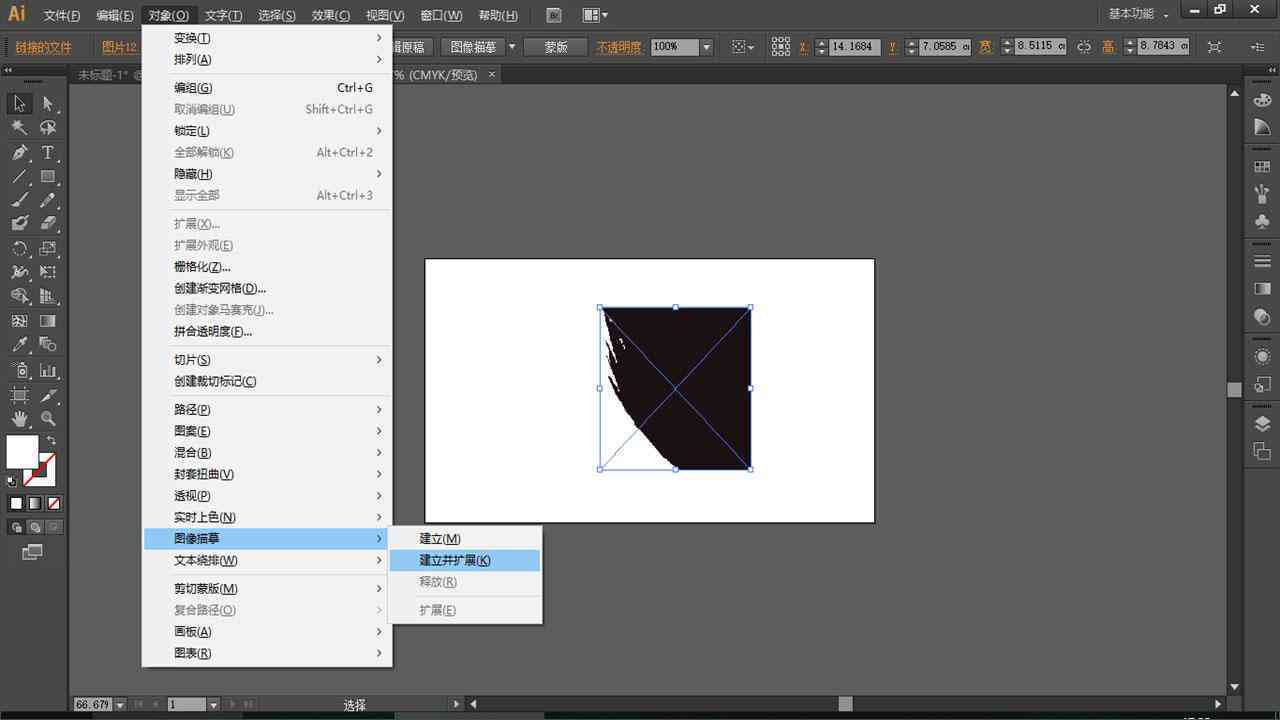
Task: Click 栅格化(Z)... menu entry
Action: pyautogui.click(x=267, y=267)
